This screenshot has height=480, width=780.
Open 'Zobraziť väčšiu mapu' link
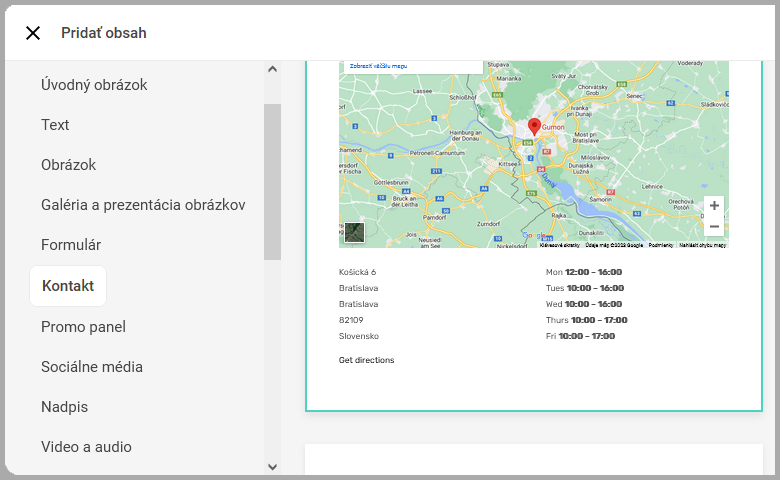378,66
